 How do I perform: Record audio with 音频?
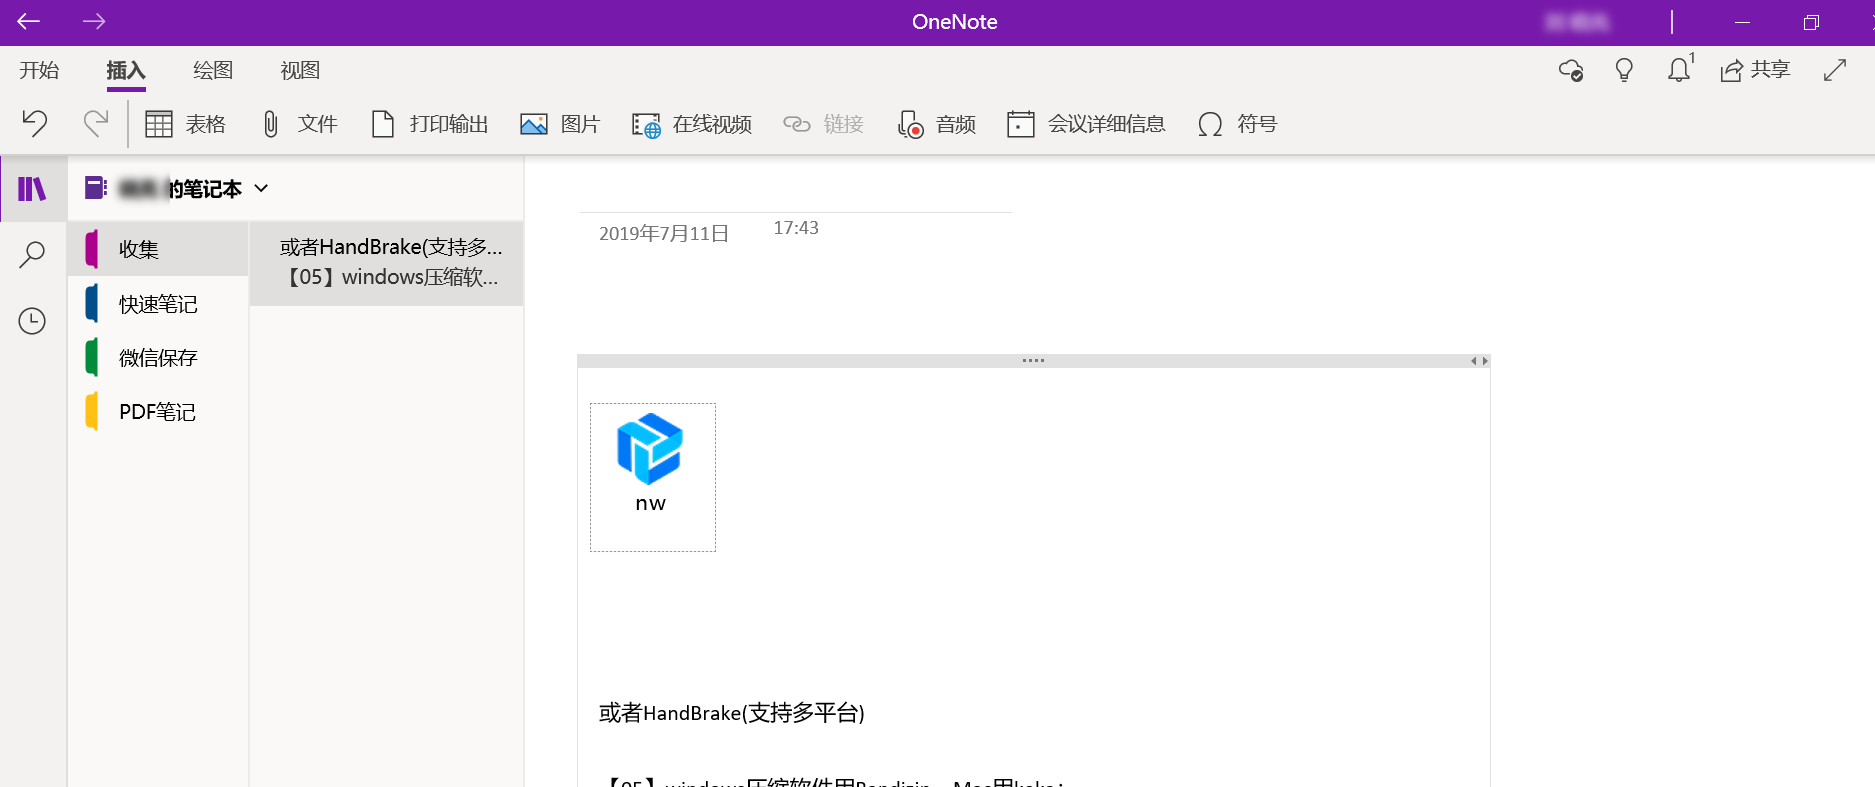[x=936, y=124]
